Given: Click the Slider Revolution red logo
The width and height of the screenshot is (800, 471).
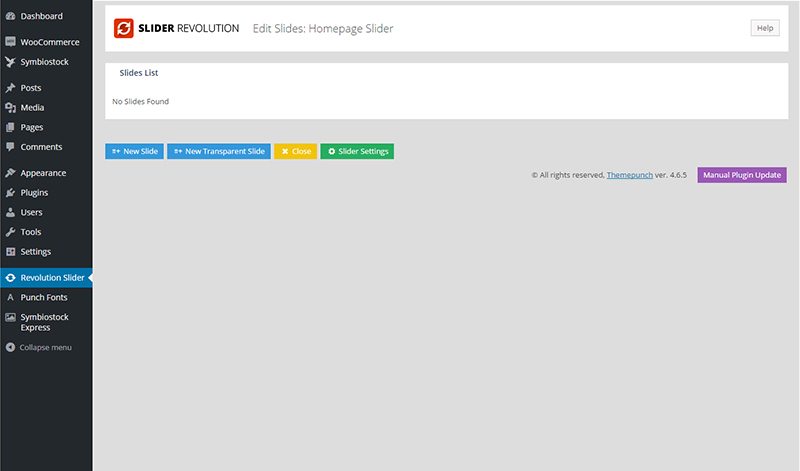Looking at the screenshot, I should (123, 29).
